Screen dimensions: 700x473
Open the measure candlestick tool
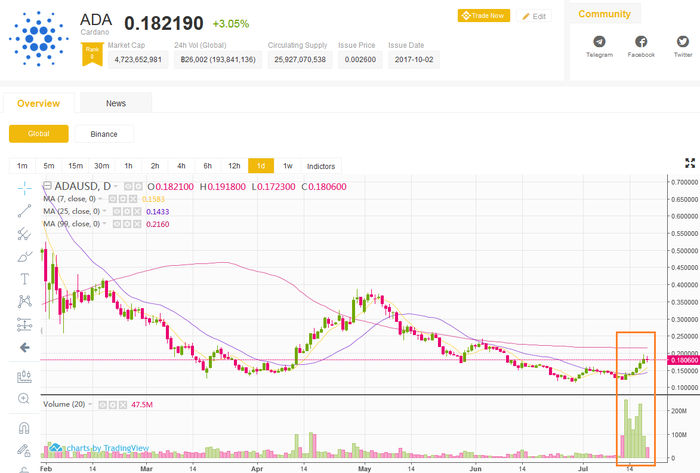tap(25, 377)
